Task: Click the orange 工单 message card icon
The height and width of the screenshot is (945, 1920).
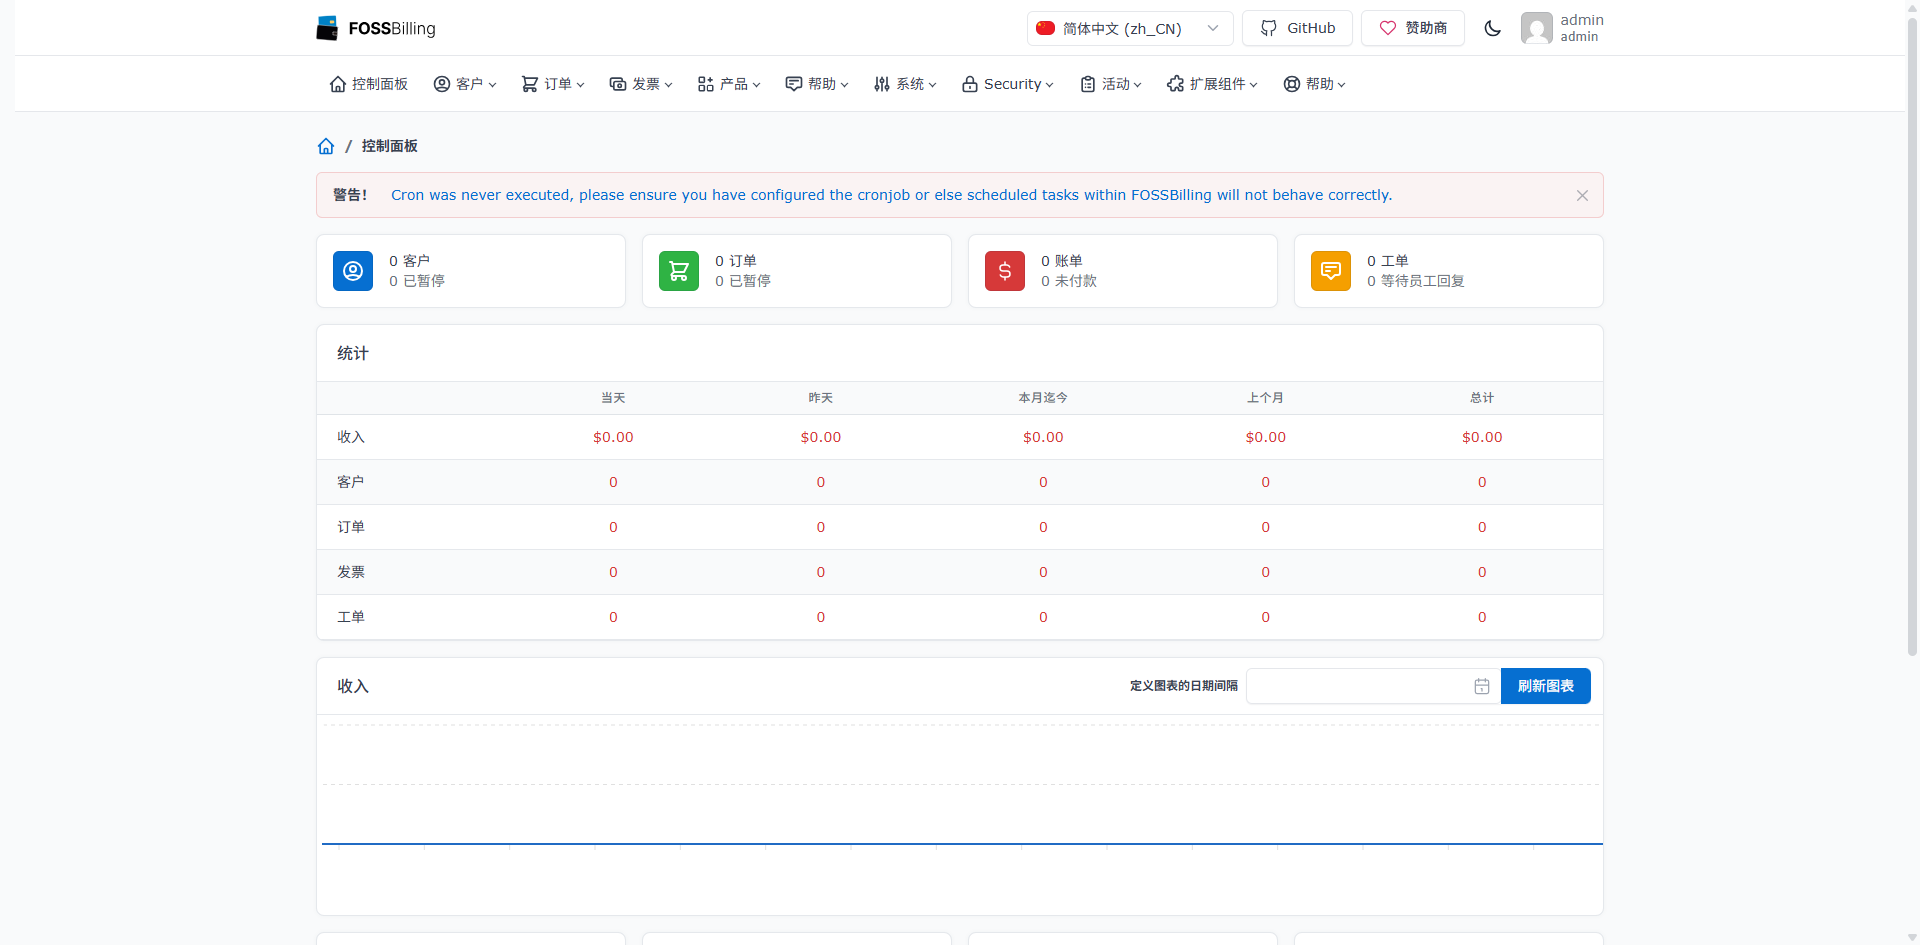Action: click(1331, 271)
